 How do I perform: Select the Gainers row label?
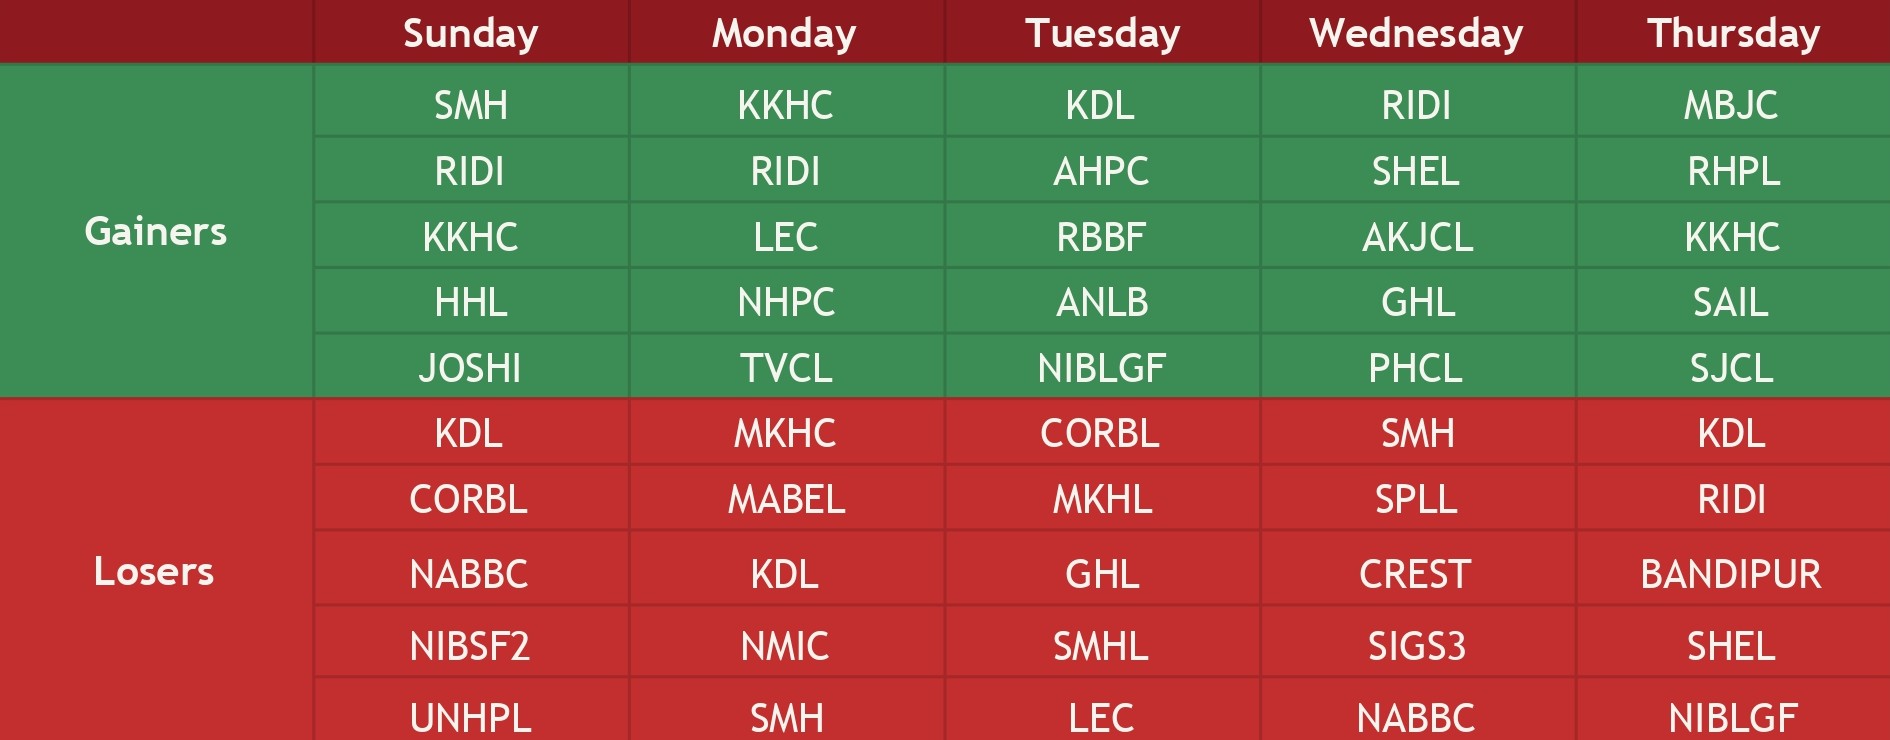[x=156, y=231]
